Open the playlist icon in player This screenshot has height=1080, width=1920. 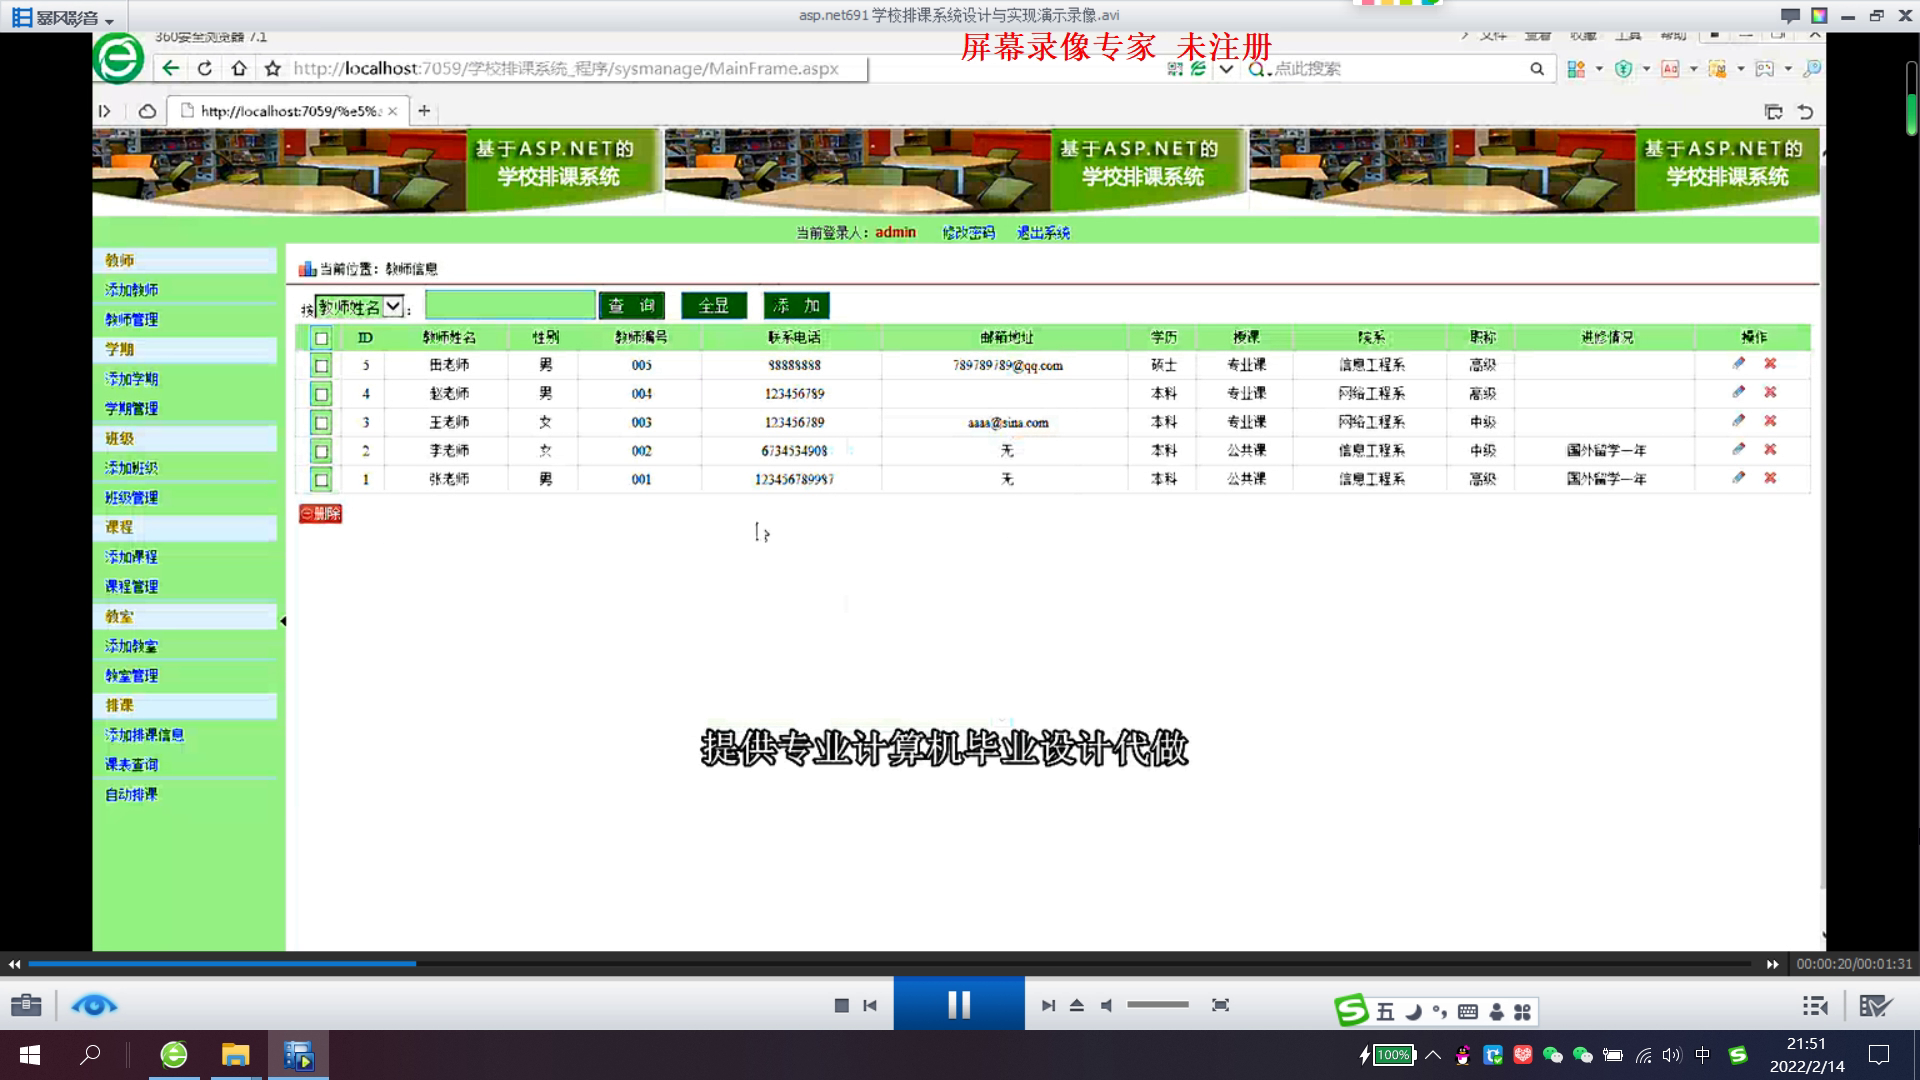pos(1815,1005)
